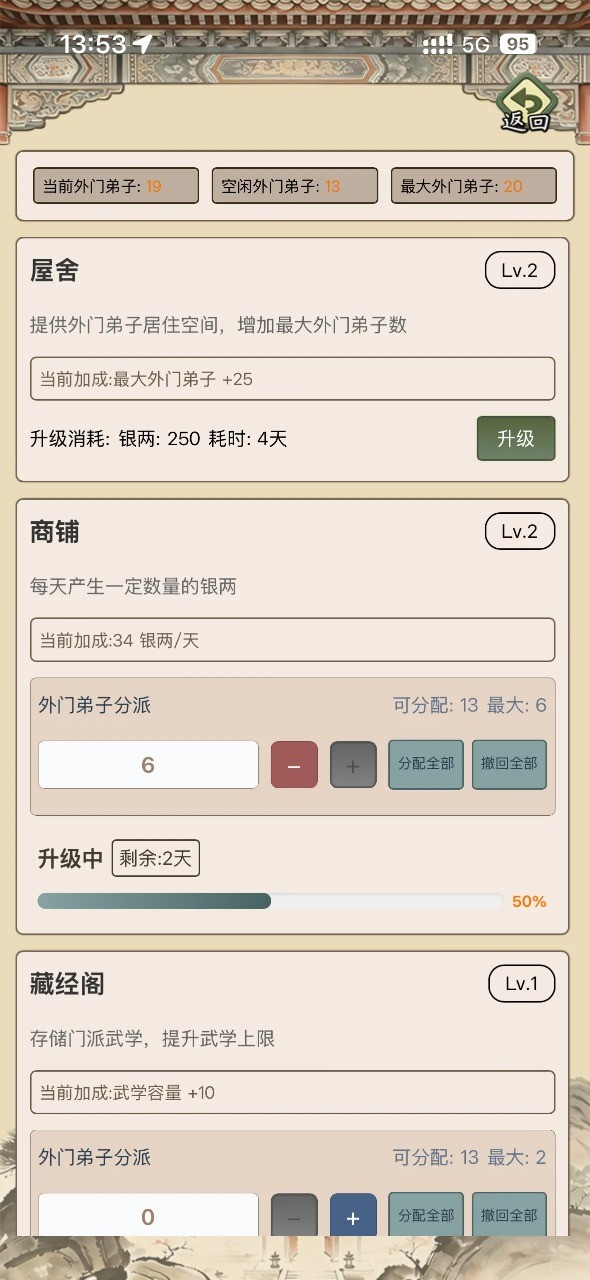The width and height of the screenshot is (590, 1280).
Task: Tap the minus button in 商铺 disciple assignment
Action: tap(293, 764)
